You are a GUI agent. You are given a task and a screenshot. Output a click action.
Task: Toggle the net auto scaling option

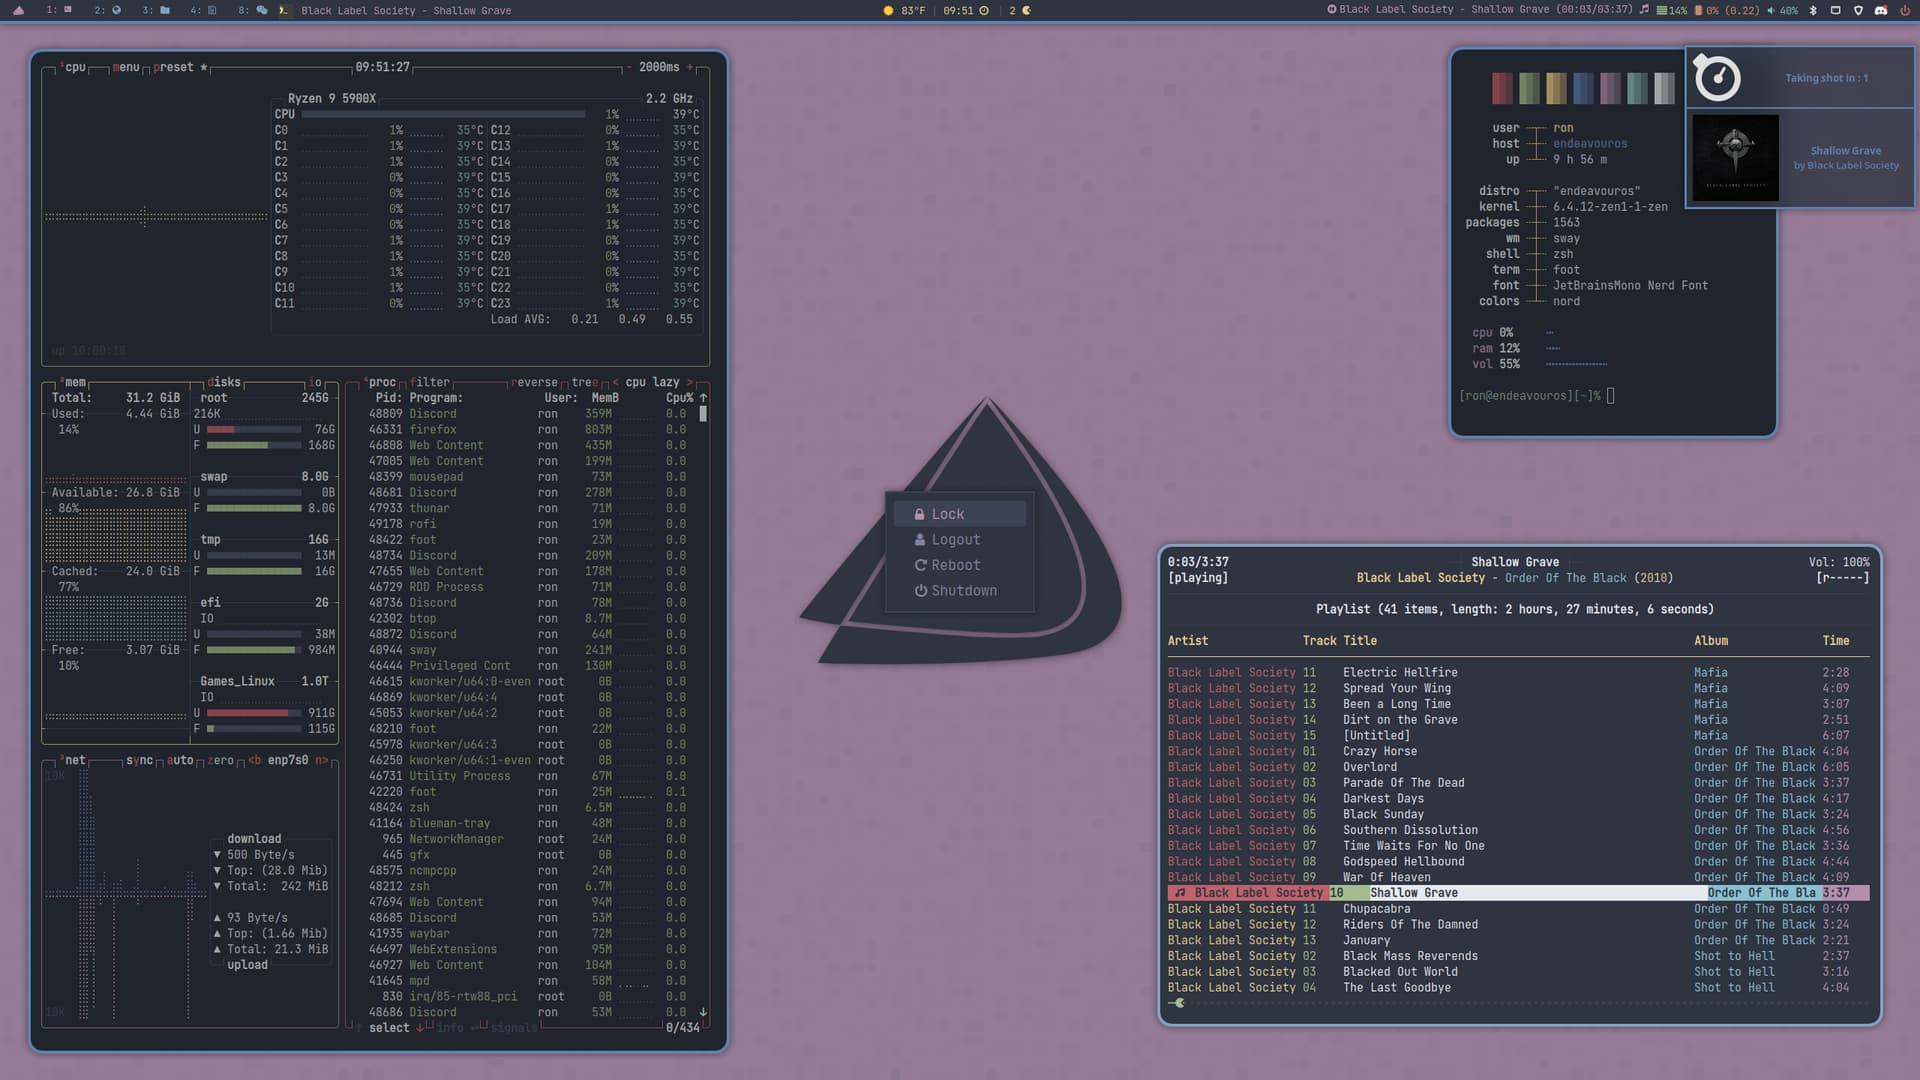point(180,760)
